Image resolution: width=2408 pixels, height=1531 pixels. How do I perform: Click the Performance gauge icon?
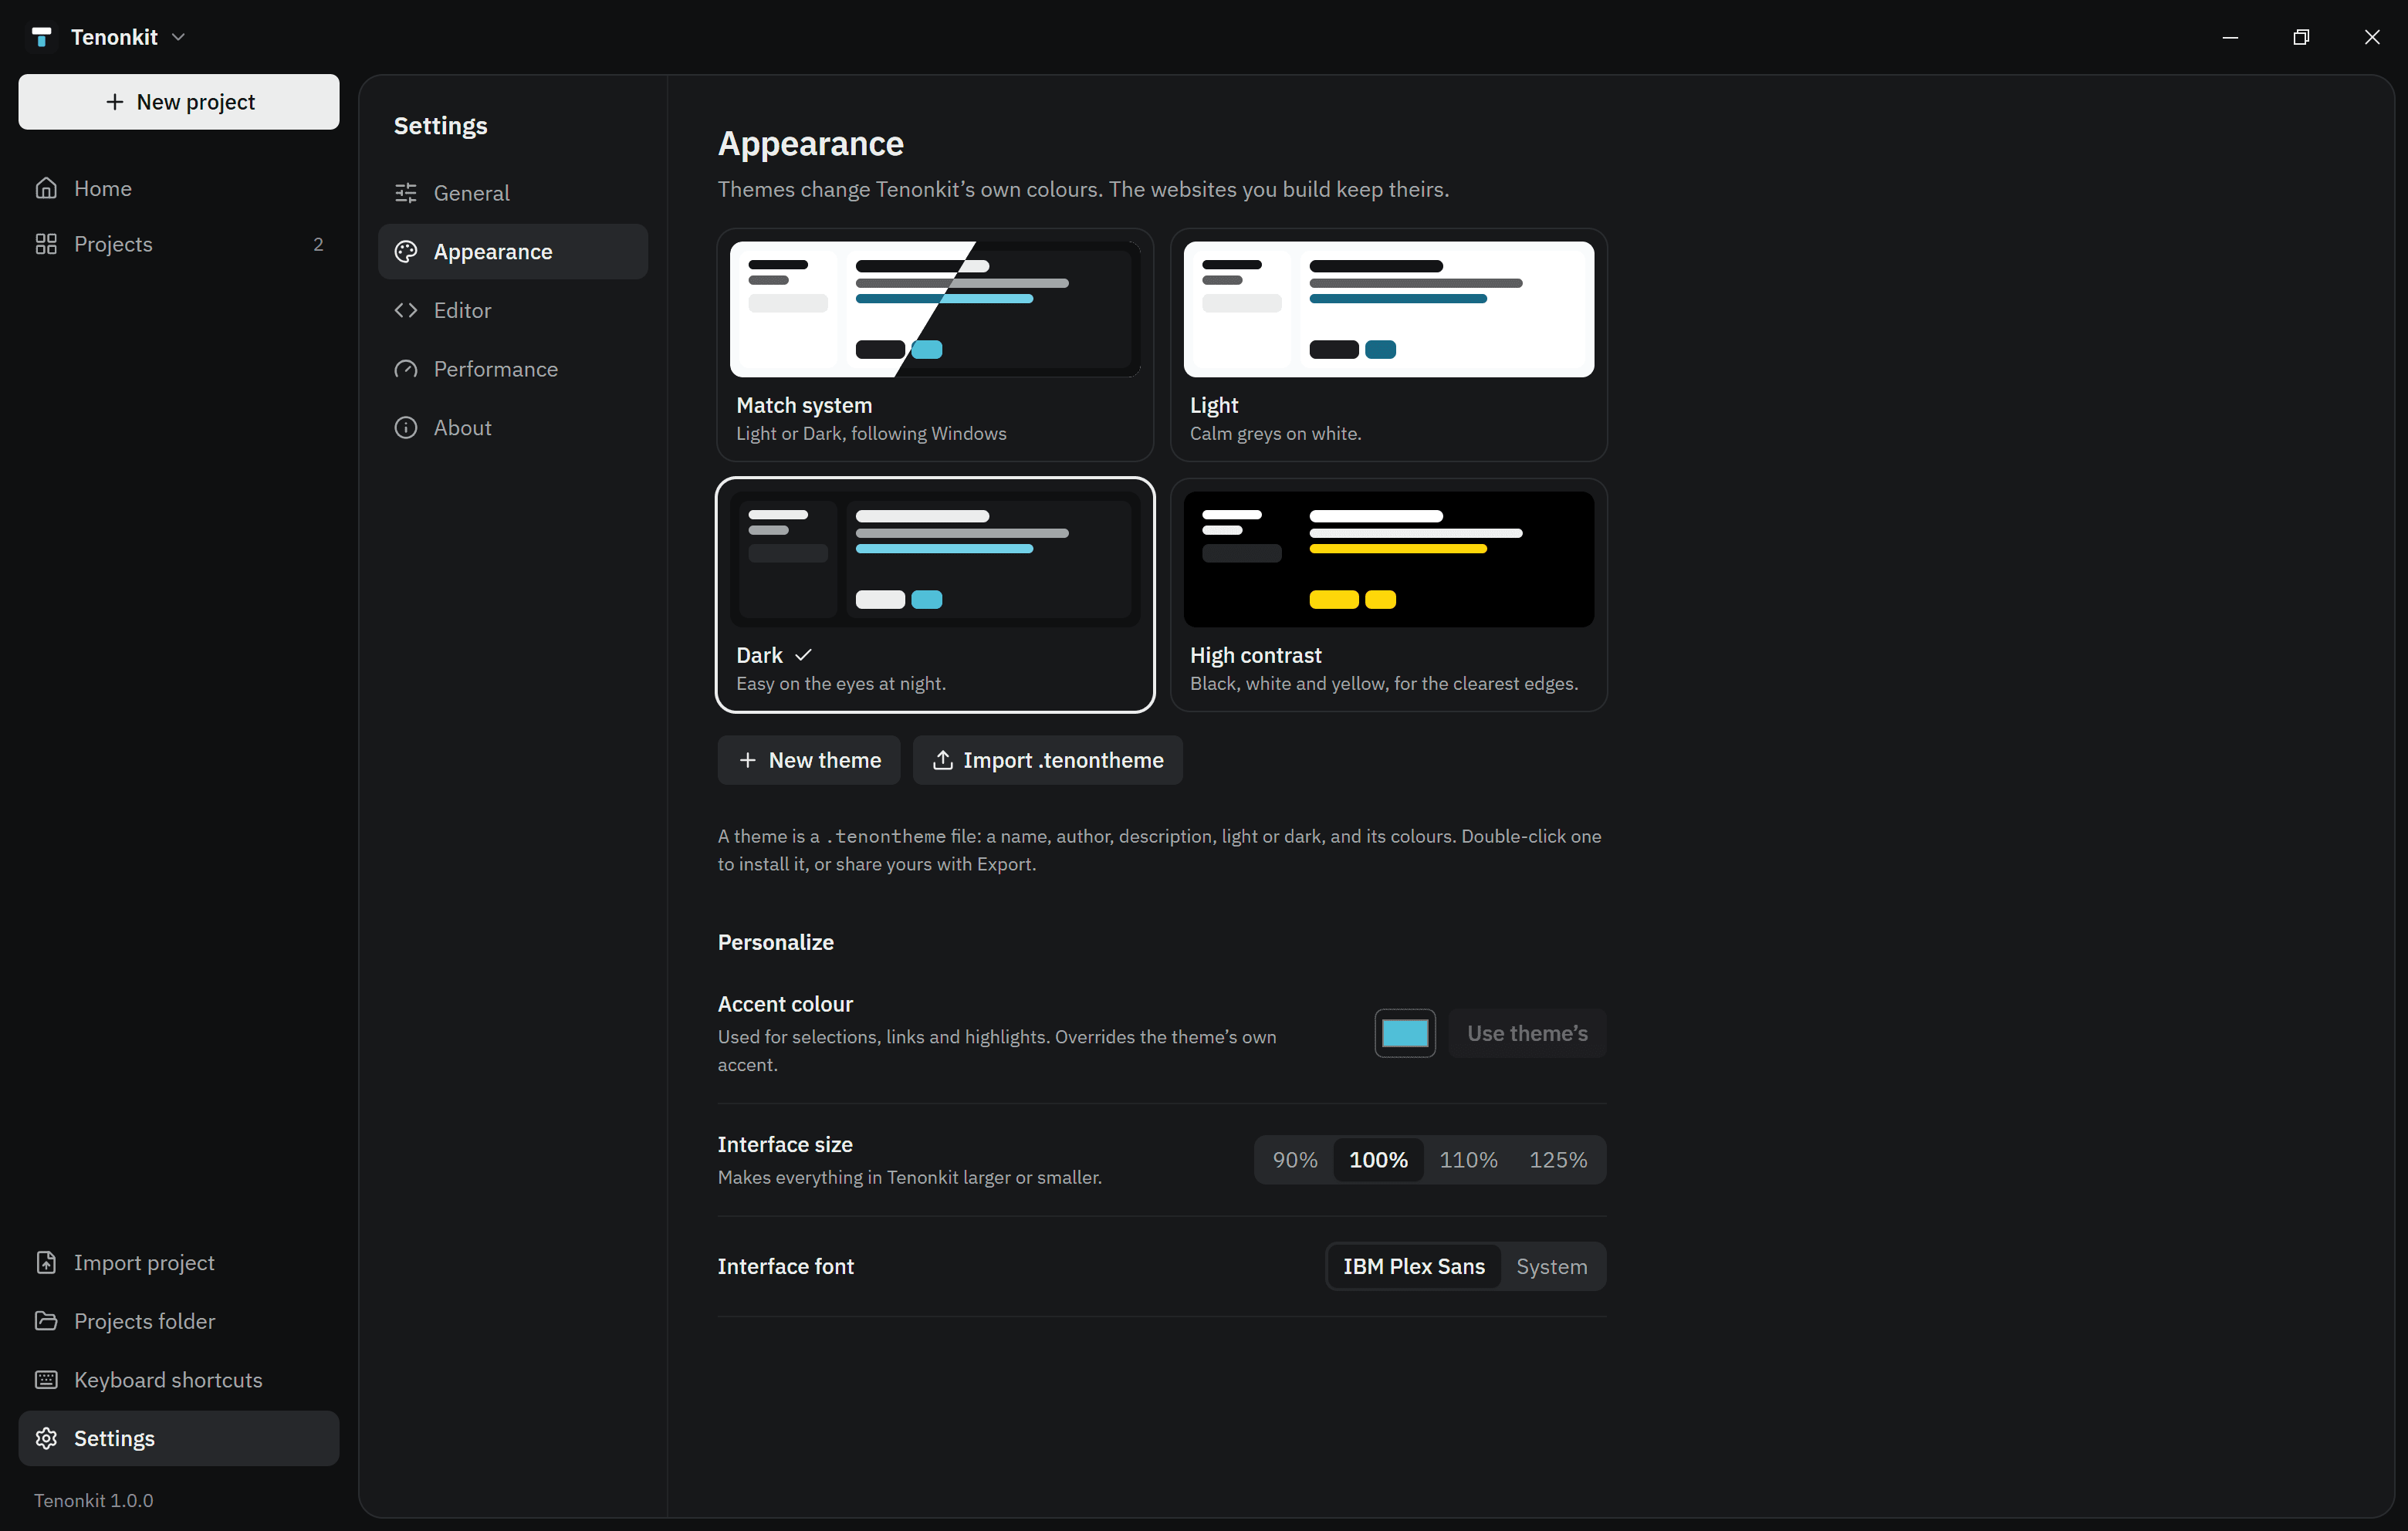click(406, 369)
